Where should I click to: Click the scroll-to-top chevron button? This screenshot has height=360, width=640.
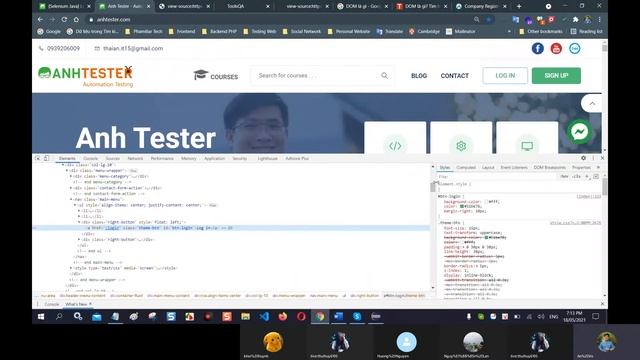592,104
